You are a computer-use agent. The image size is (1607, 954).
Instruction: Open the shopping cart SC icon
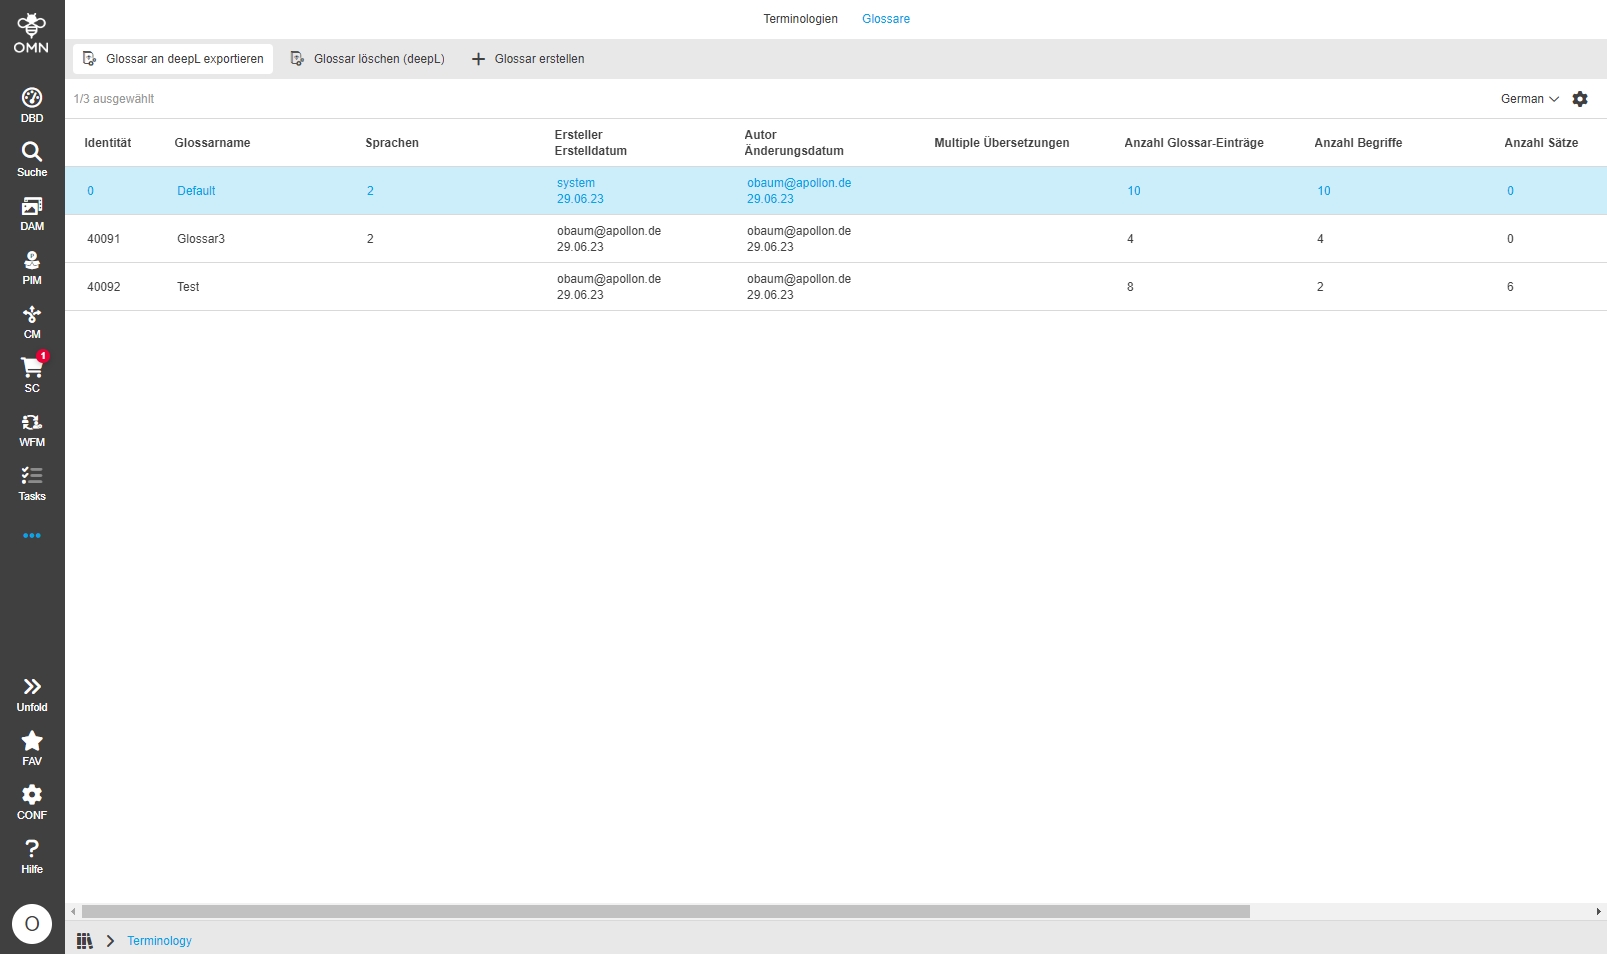32,373
